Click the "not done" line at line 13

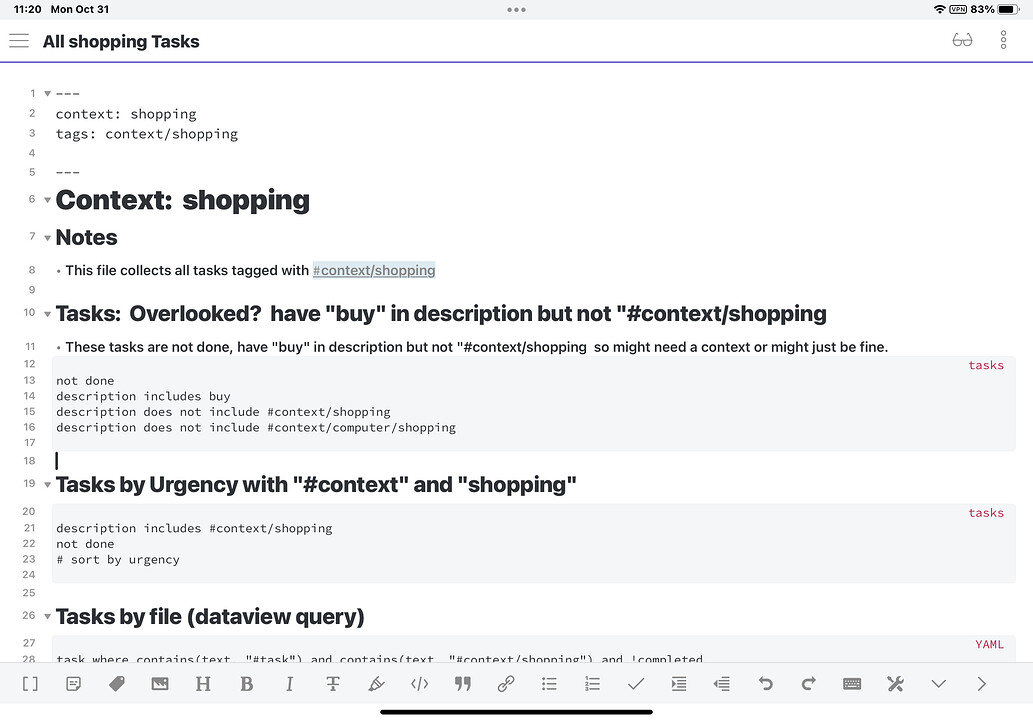85,381
